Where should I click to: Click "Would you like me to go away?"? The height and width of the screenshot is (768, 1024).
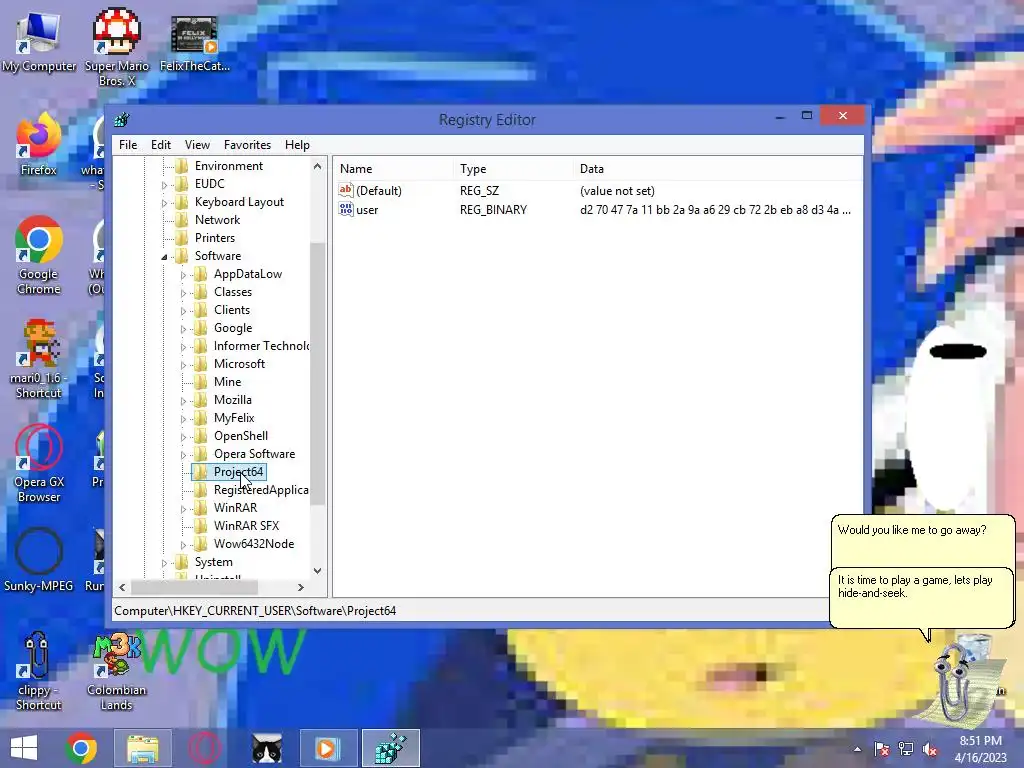(x=912, y=530)
